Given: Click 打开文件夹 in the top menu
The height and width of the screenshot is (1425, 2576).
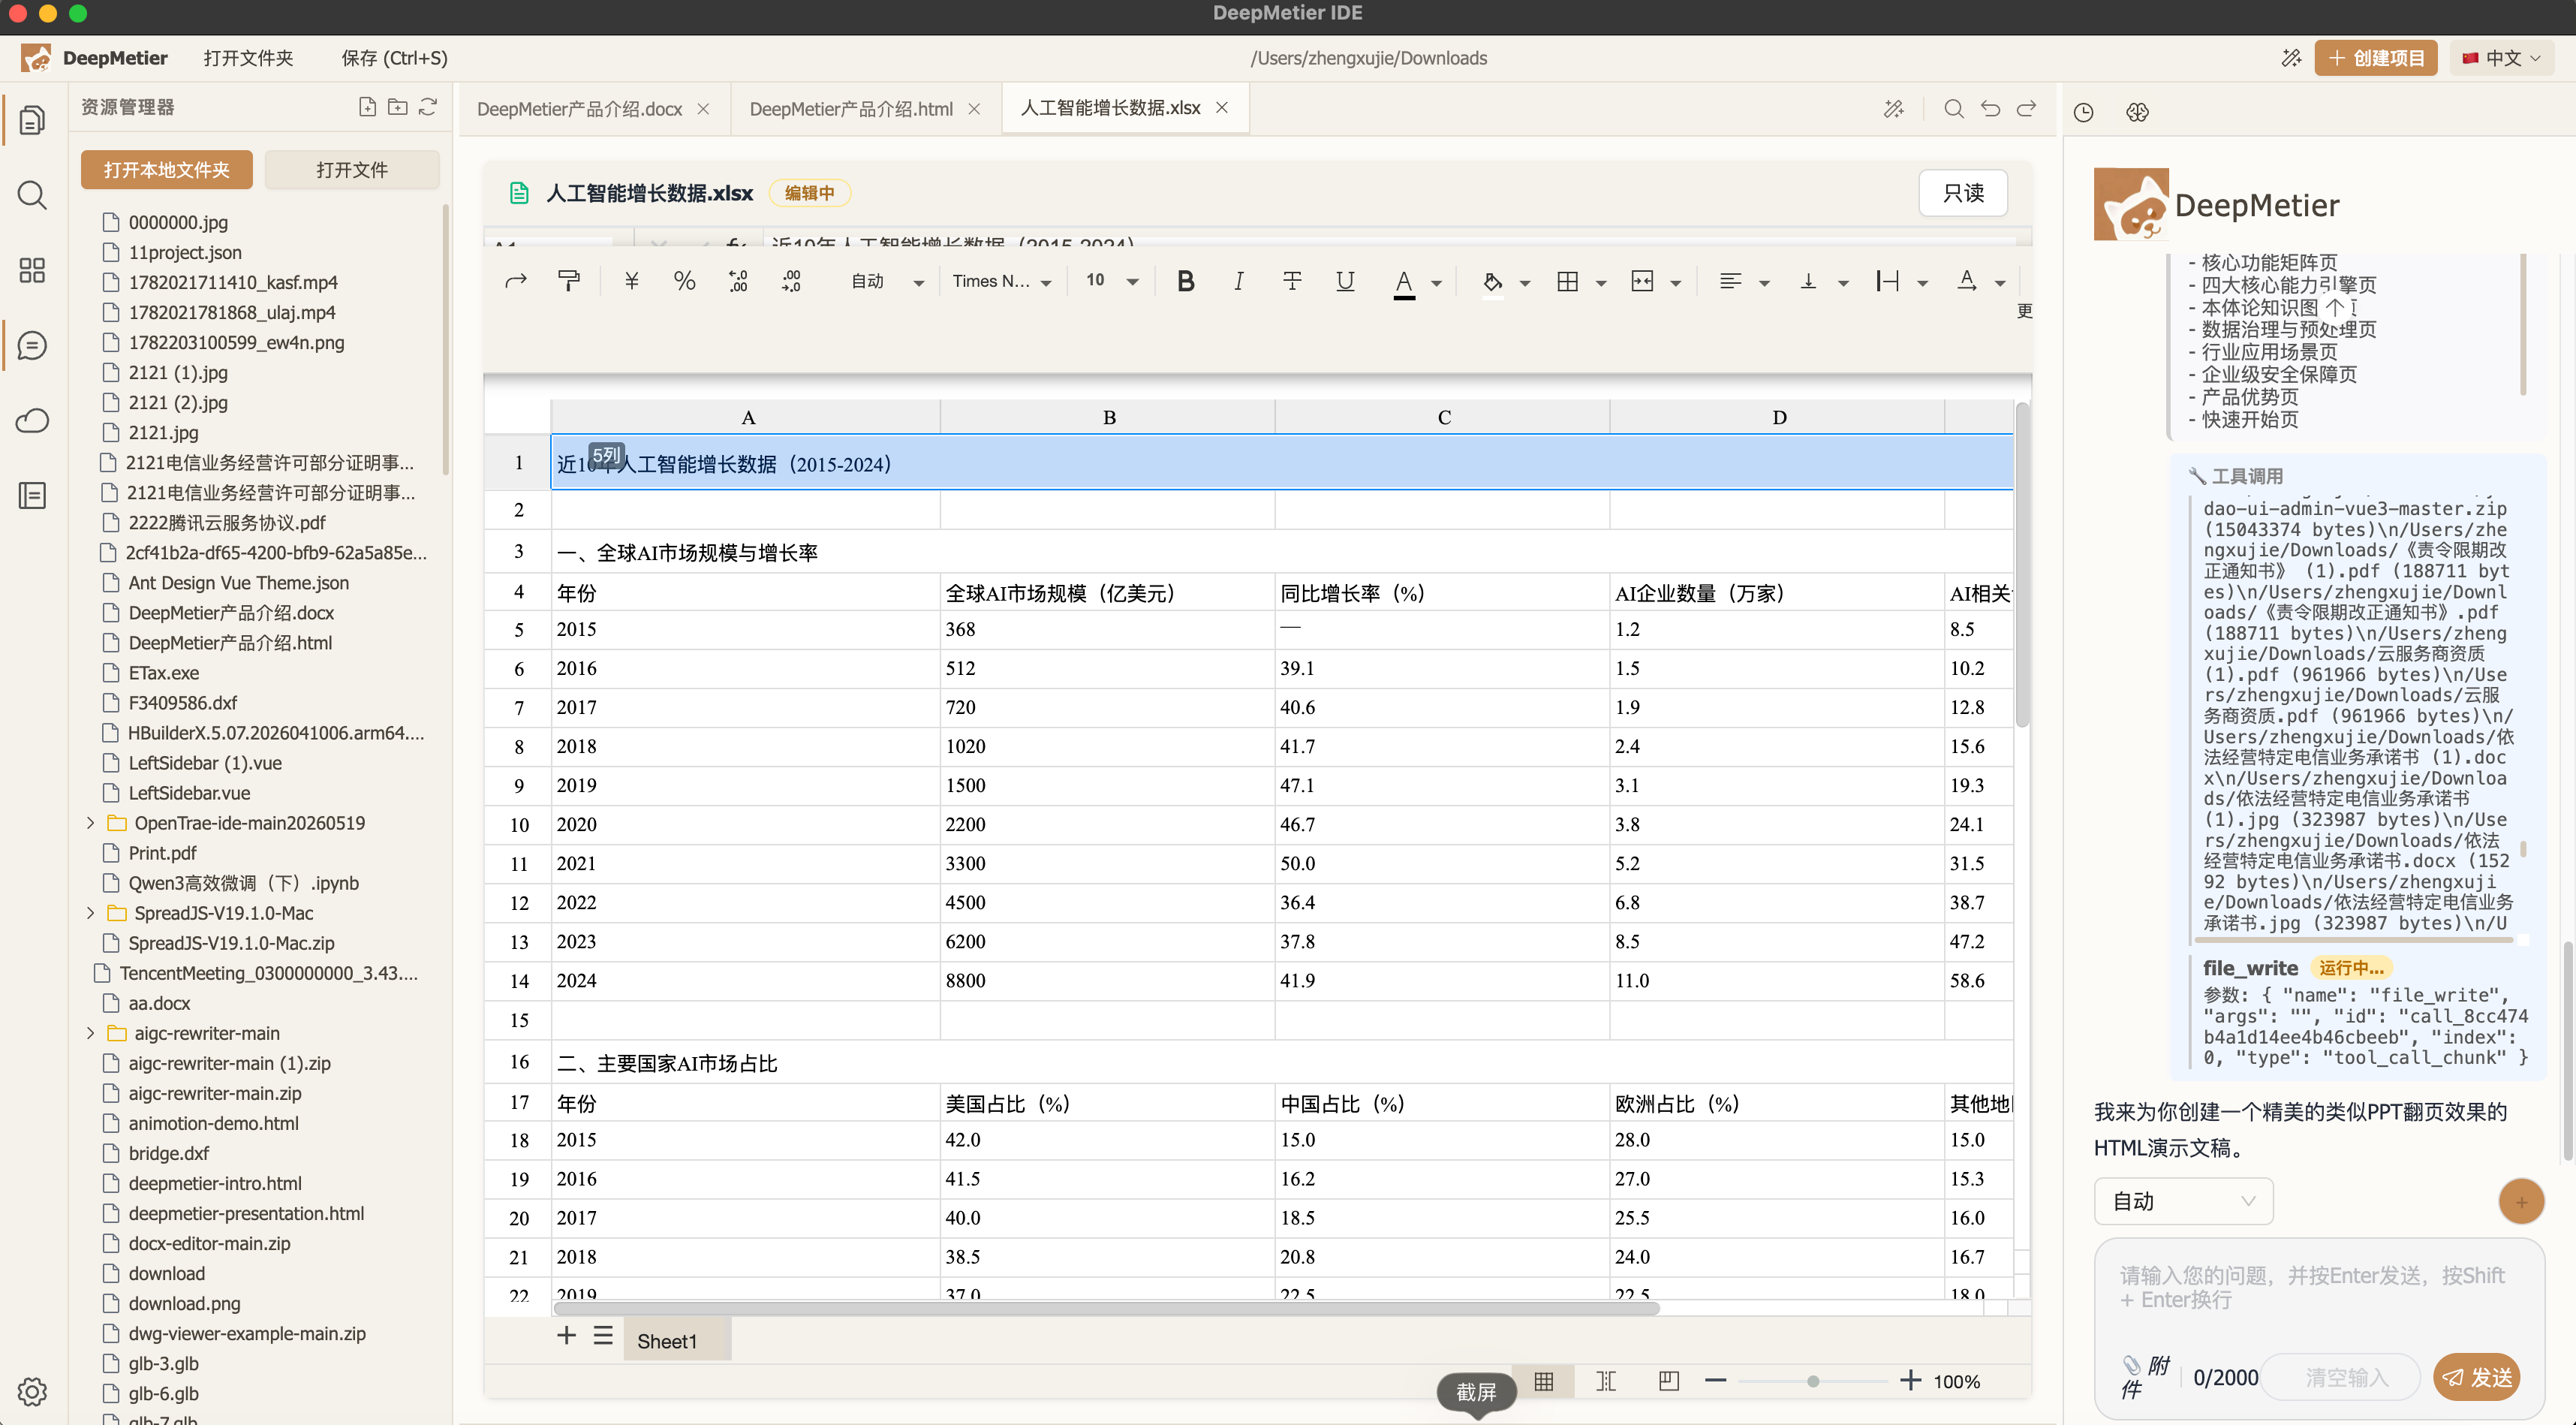Looking at the screenshot, I should pos(248,58).
